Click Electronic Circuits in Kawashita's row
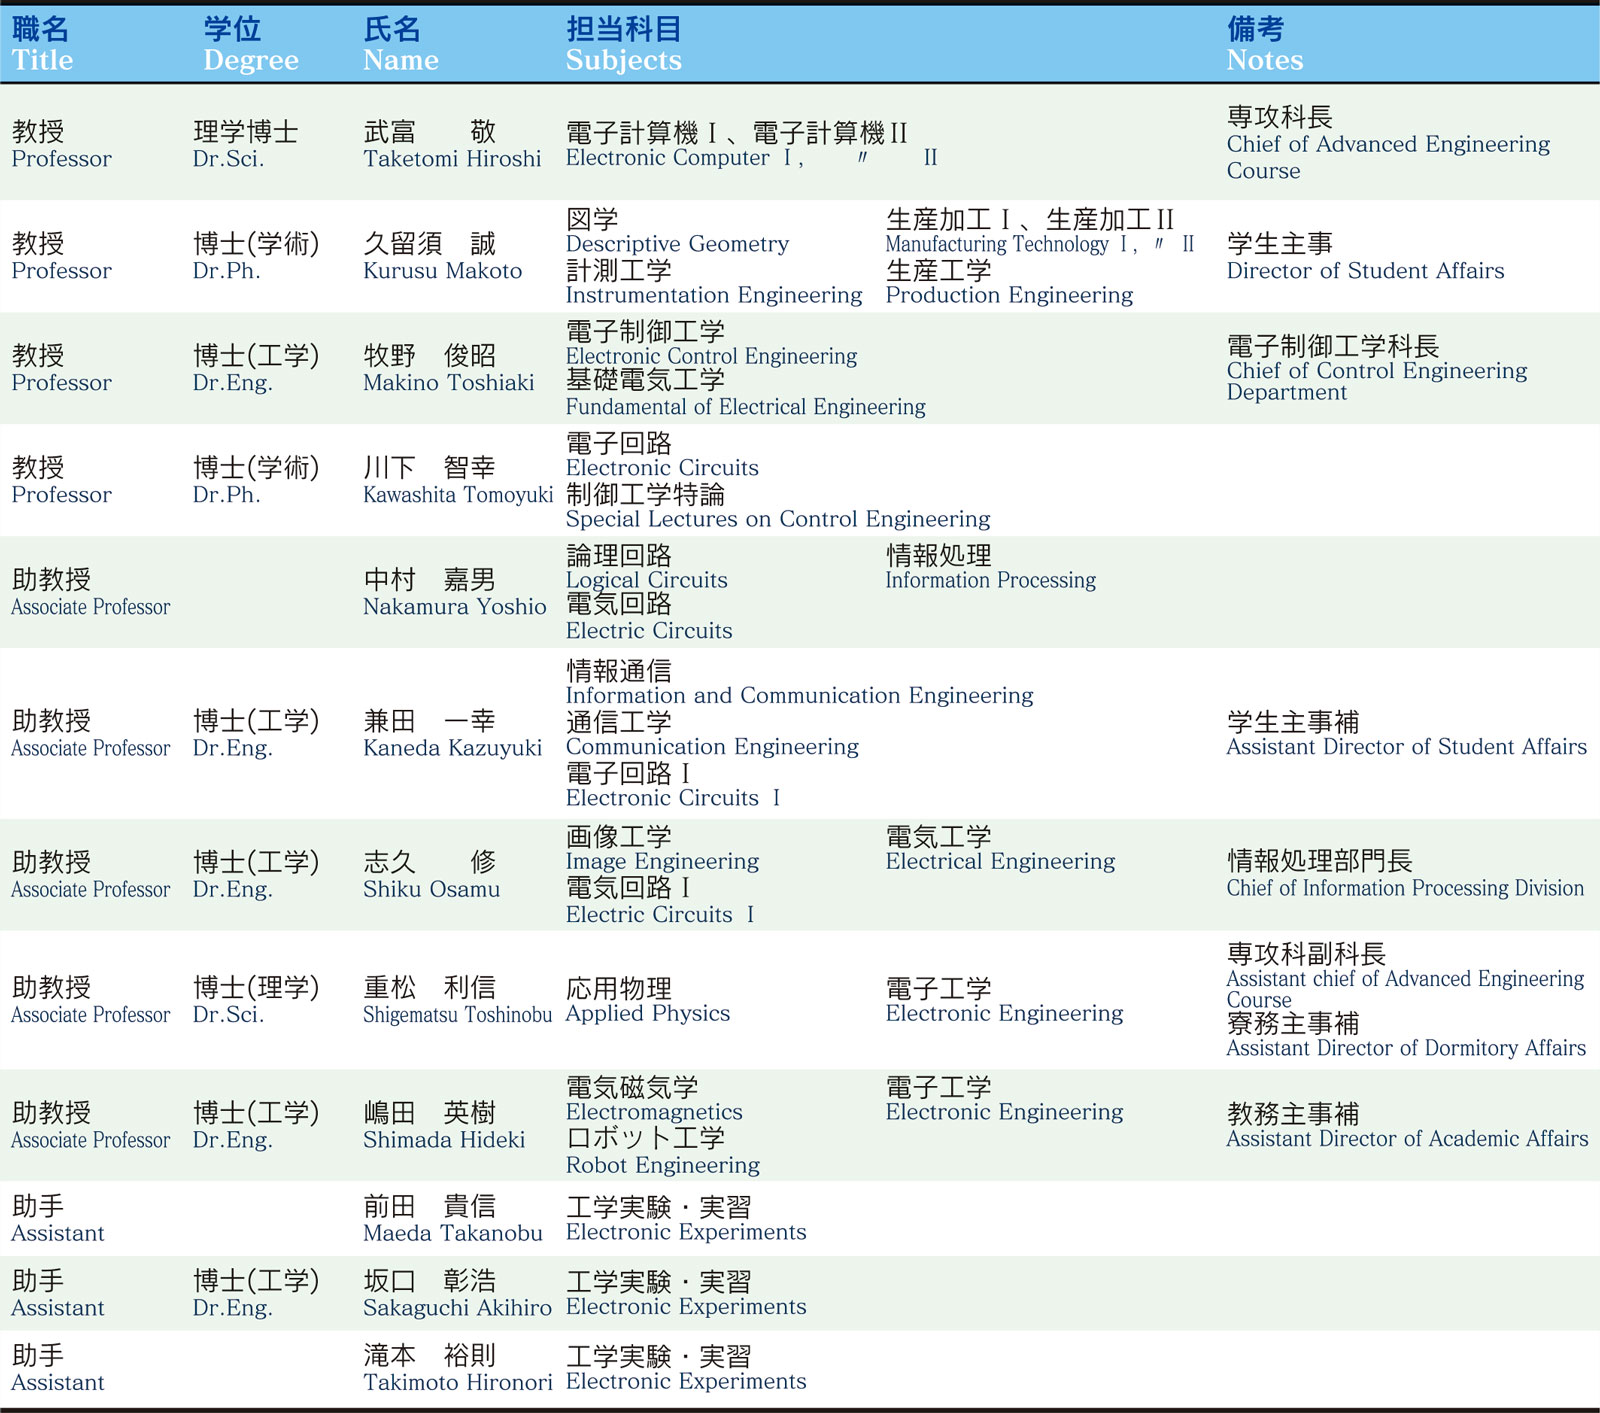 (662, 468)
